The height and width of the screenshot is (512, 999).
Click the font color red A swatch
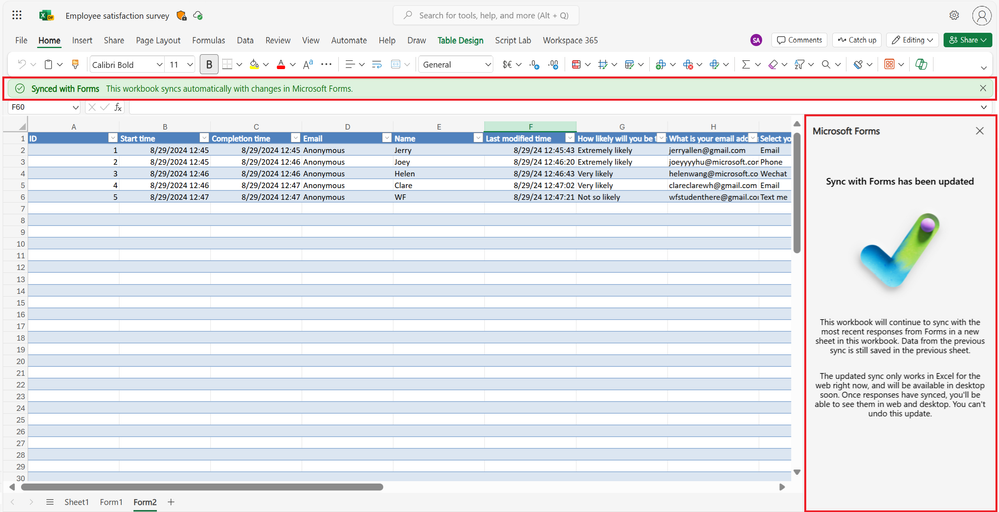(281, 64)
